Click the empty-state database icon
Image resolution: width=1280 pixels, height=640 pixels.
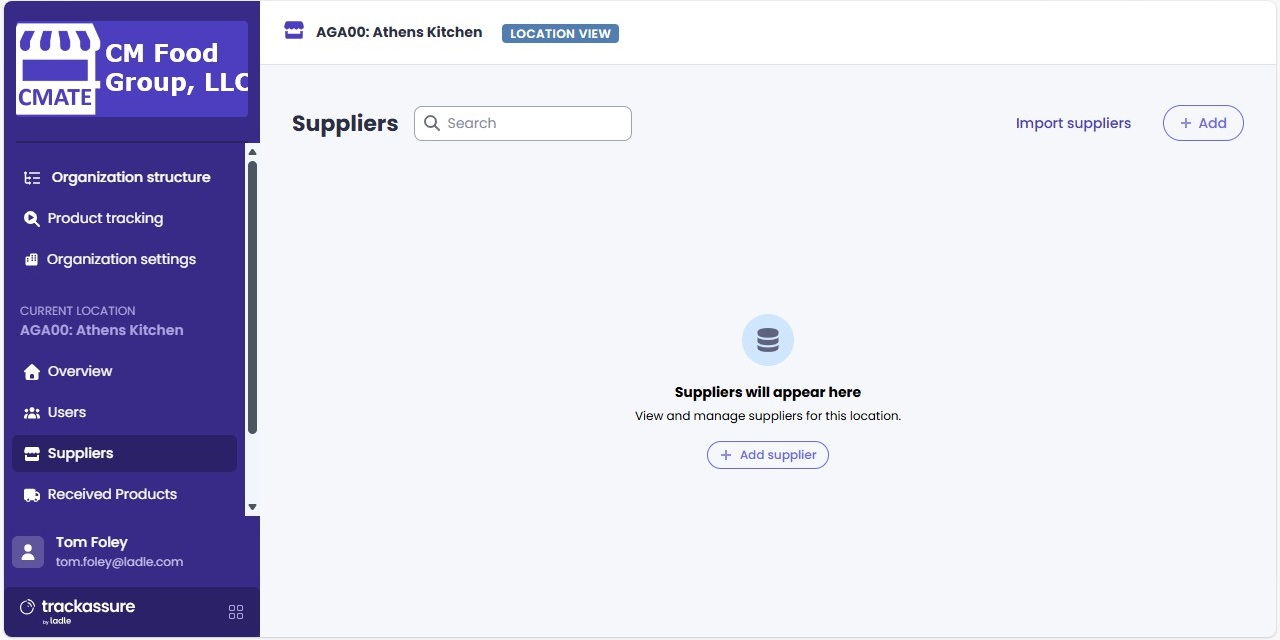[768, 340]
